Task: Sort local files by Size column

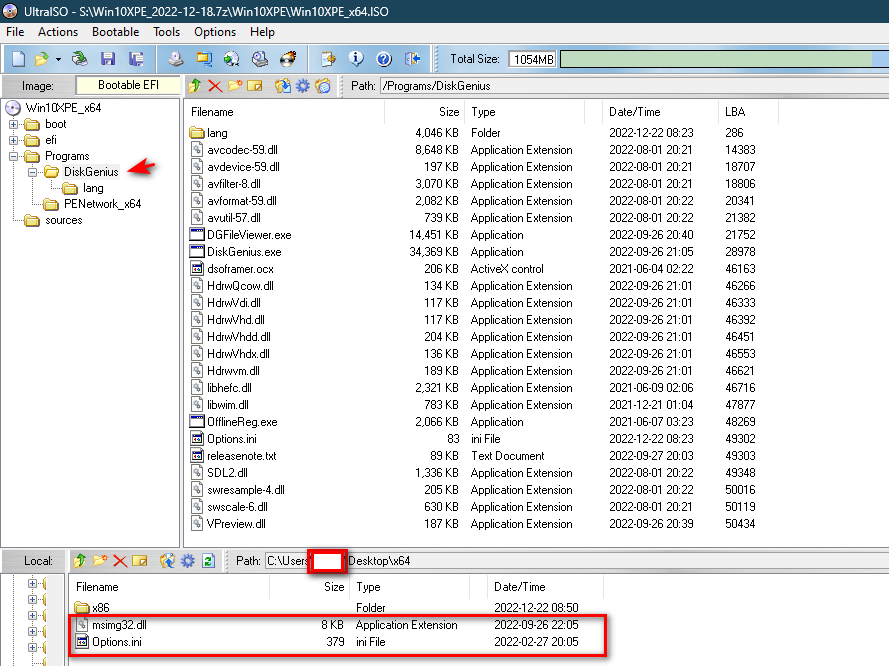Action: coord(310,587)
